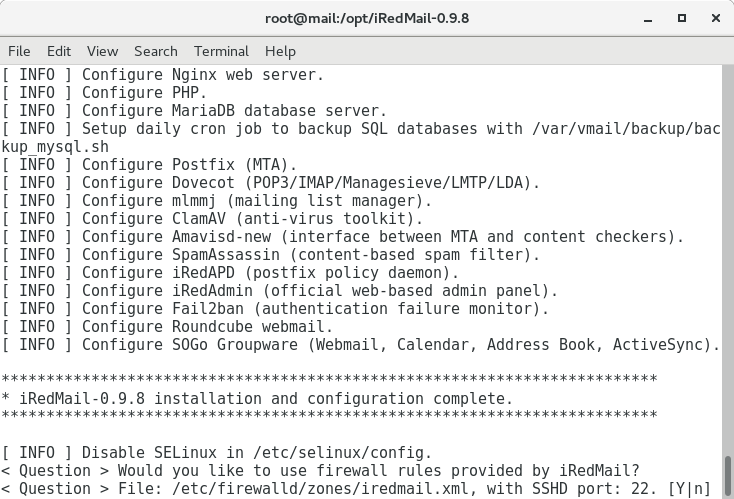Screen dimensions: 734x499
Task: Click the 'Configure Roundcube webmail' line
Action: click(167, 327)
